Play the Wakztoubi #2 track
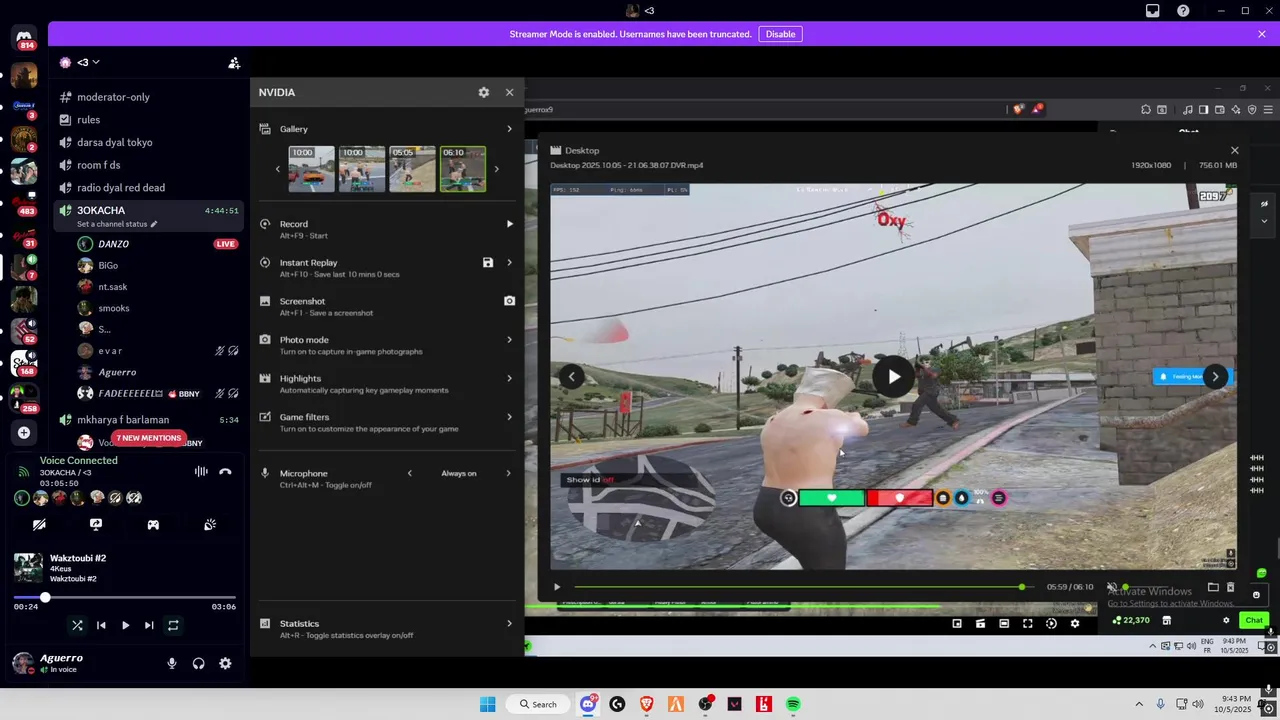Image resolution: width=1280 pixels, height=720 pixels. (x=125, y=625)
